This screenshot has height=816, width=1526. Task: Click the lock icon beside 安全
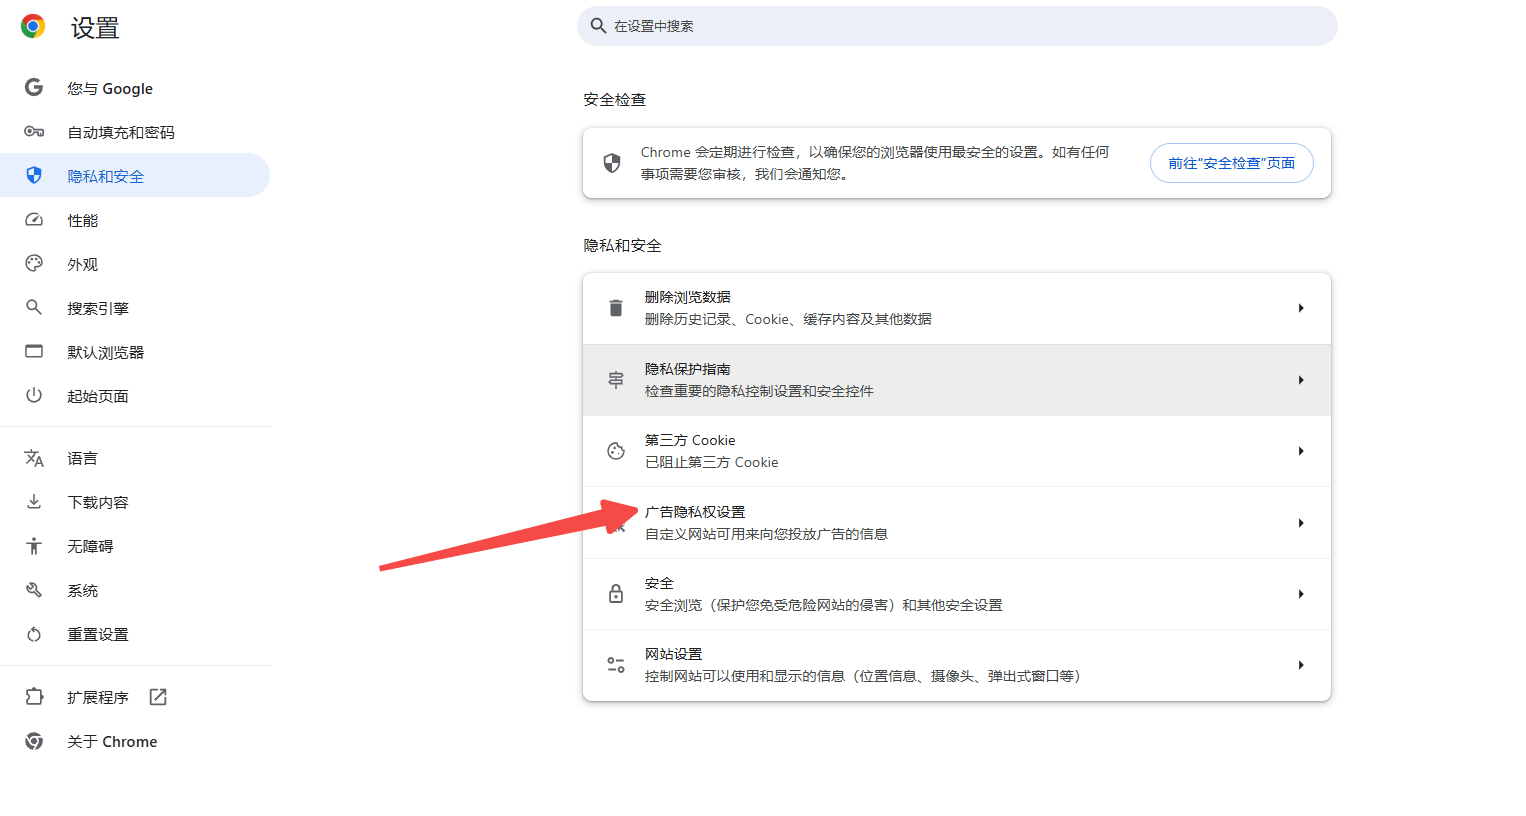tap(615, 593)
